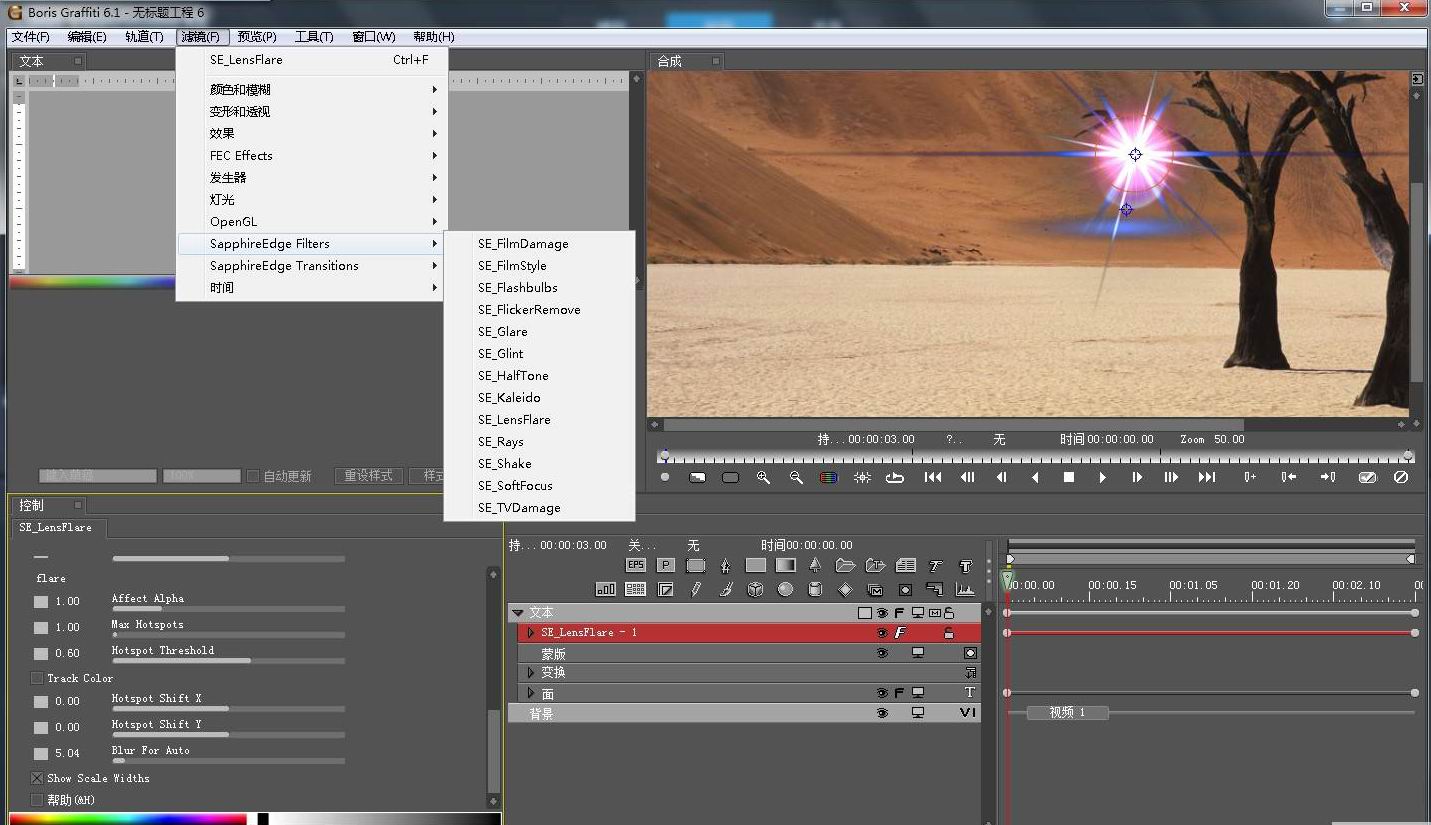Click the 3D cube shape icon

pyautogui.click(x=755, y=589)
